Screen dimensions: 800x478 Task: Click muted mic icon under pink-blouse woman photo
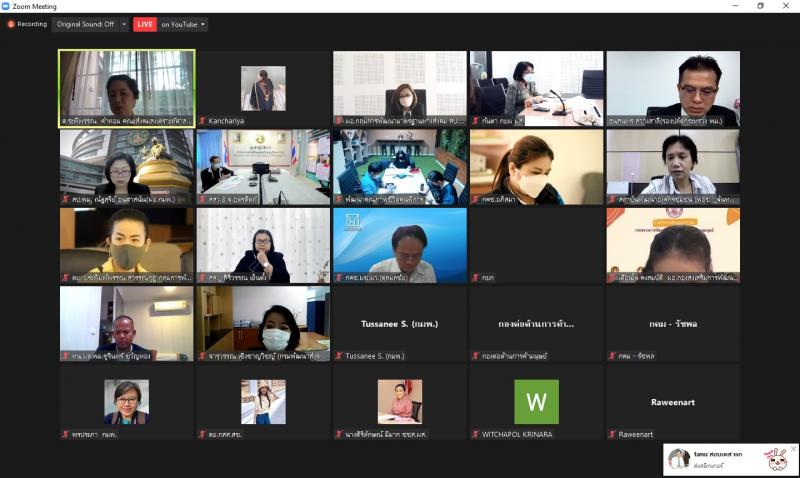pyautogui.click(x=339, y=434)
